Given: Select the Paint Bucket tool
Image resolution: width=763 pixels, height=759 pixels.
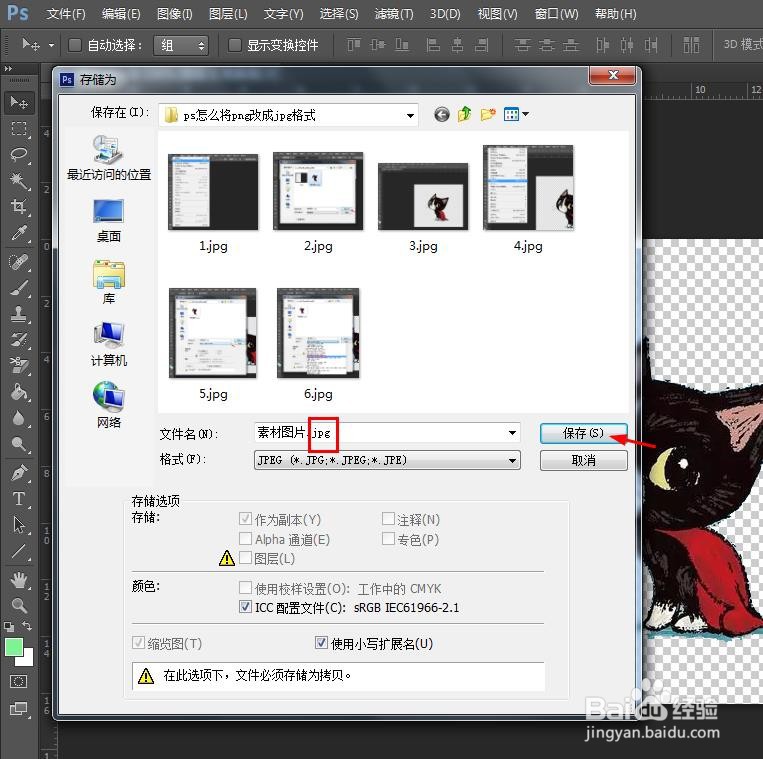Looking at the screenshot, I should 19,392.
